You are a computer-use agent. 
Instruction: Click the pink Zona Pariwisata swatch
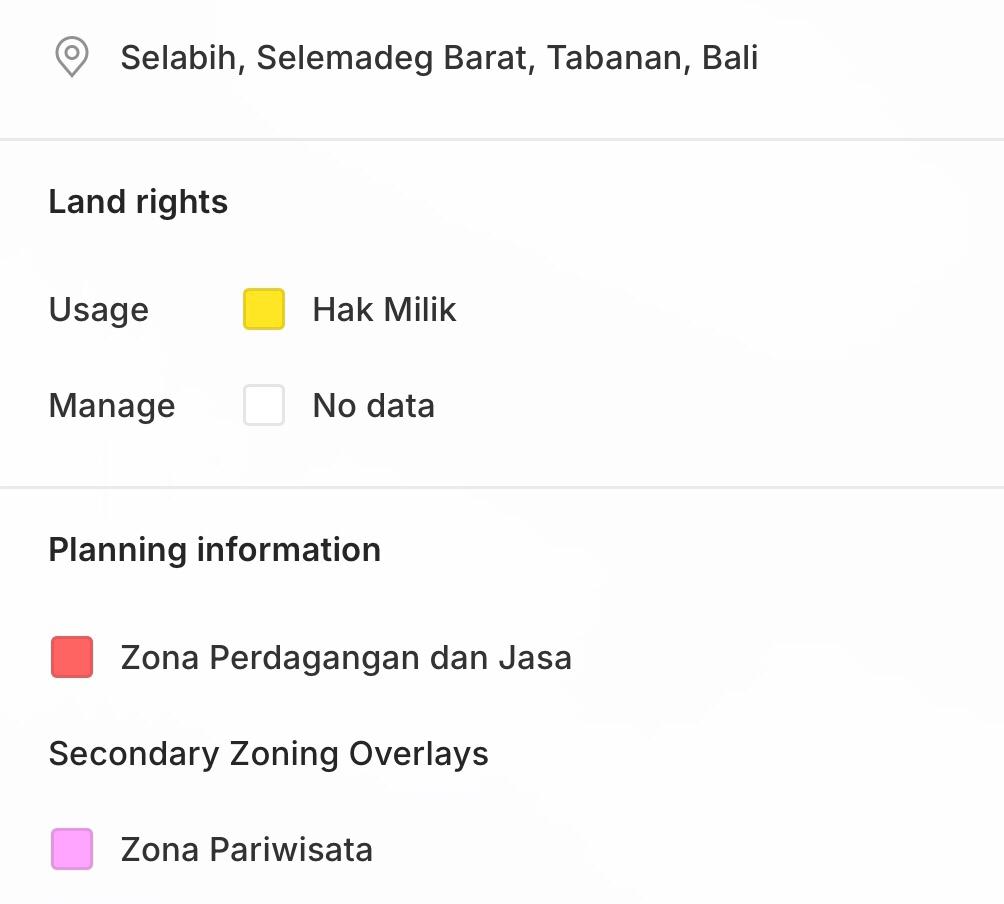[72, 849]
